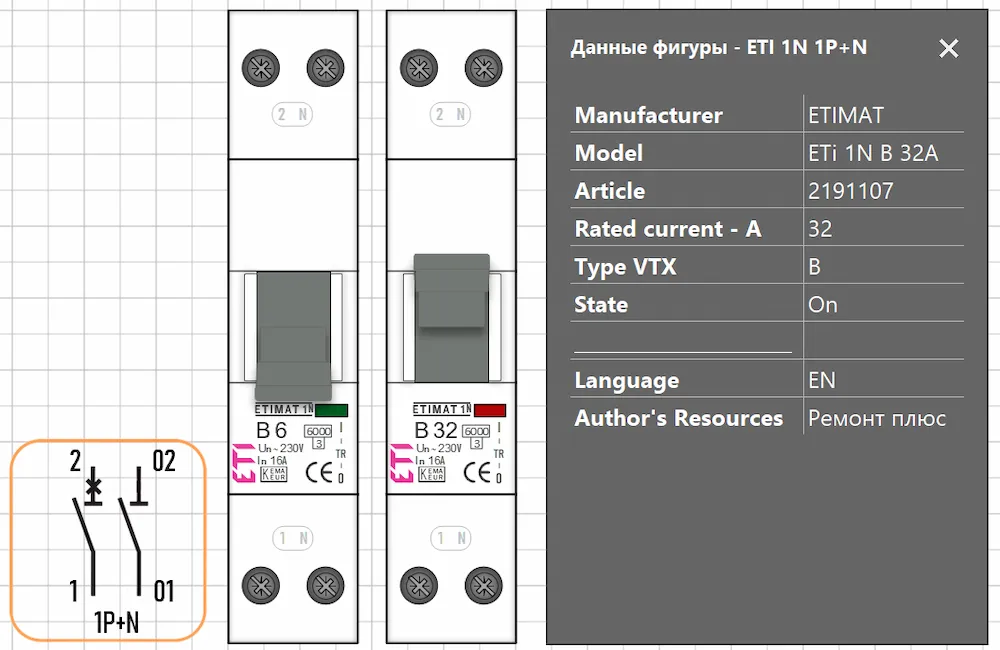The width and height of the screenshot is (1000, 650).
Task: Select the Model value ETi 1N B 32A
Action: coord(873,153)
